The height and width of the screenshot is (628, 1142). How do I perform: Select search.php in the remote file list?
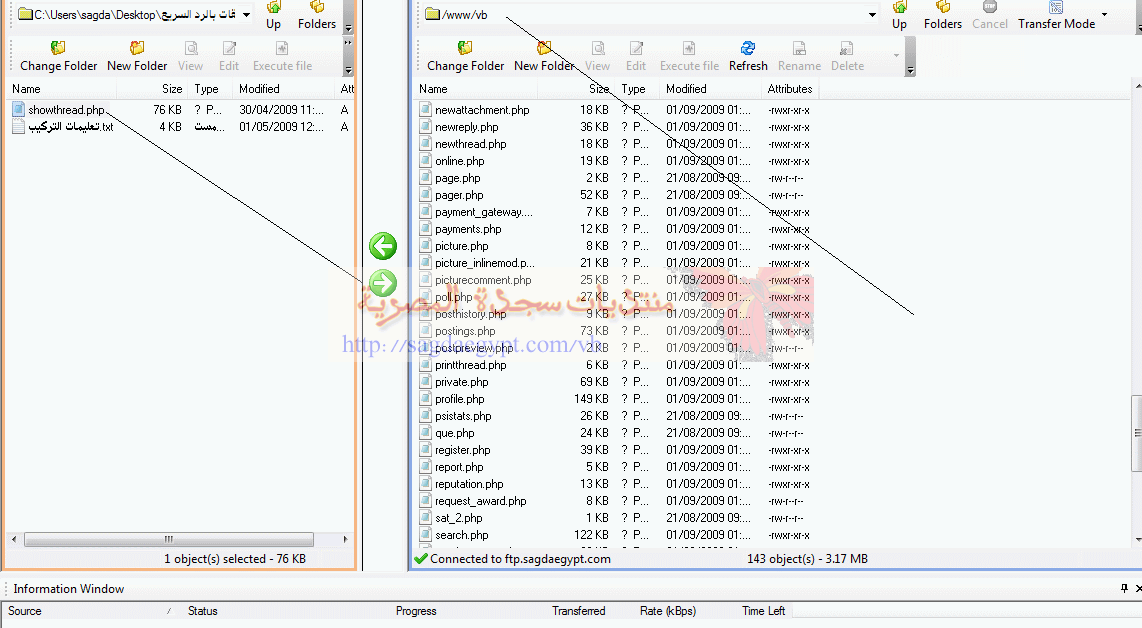(461, 535)
